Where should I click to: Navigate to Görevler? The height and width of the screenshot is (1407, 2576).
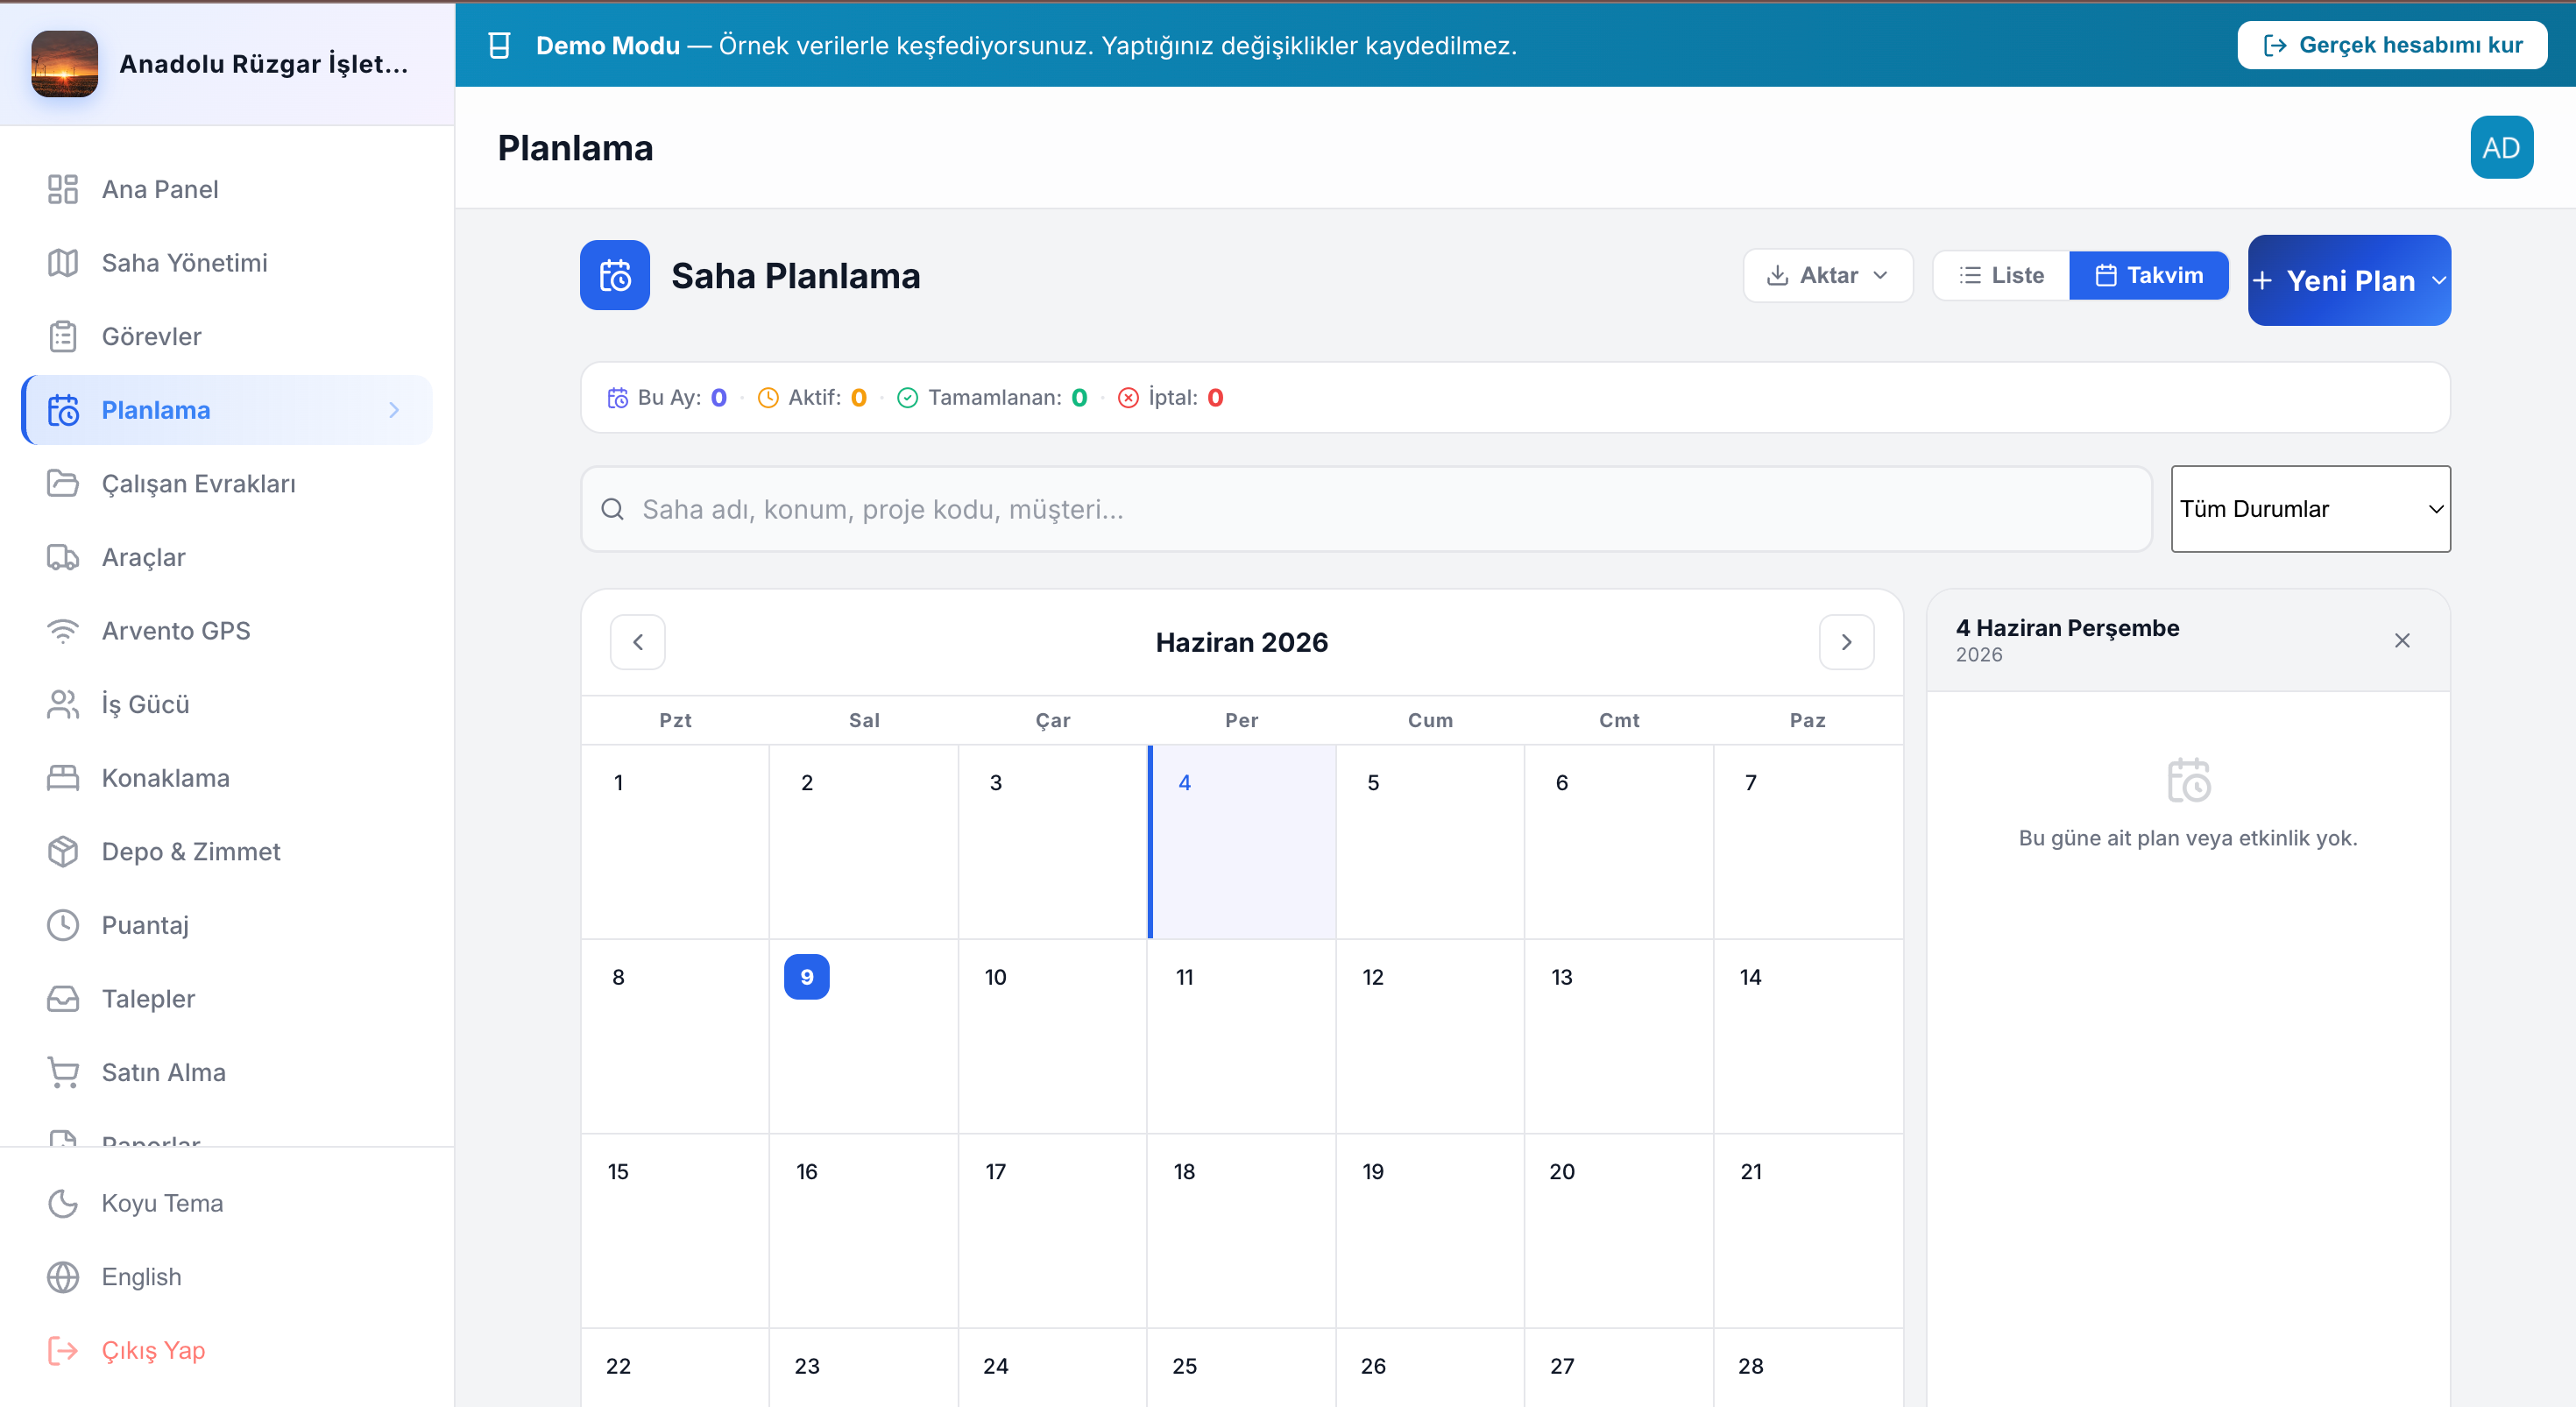click(x=228, y=336)
